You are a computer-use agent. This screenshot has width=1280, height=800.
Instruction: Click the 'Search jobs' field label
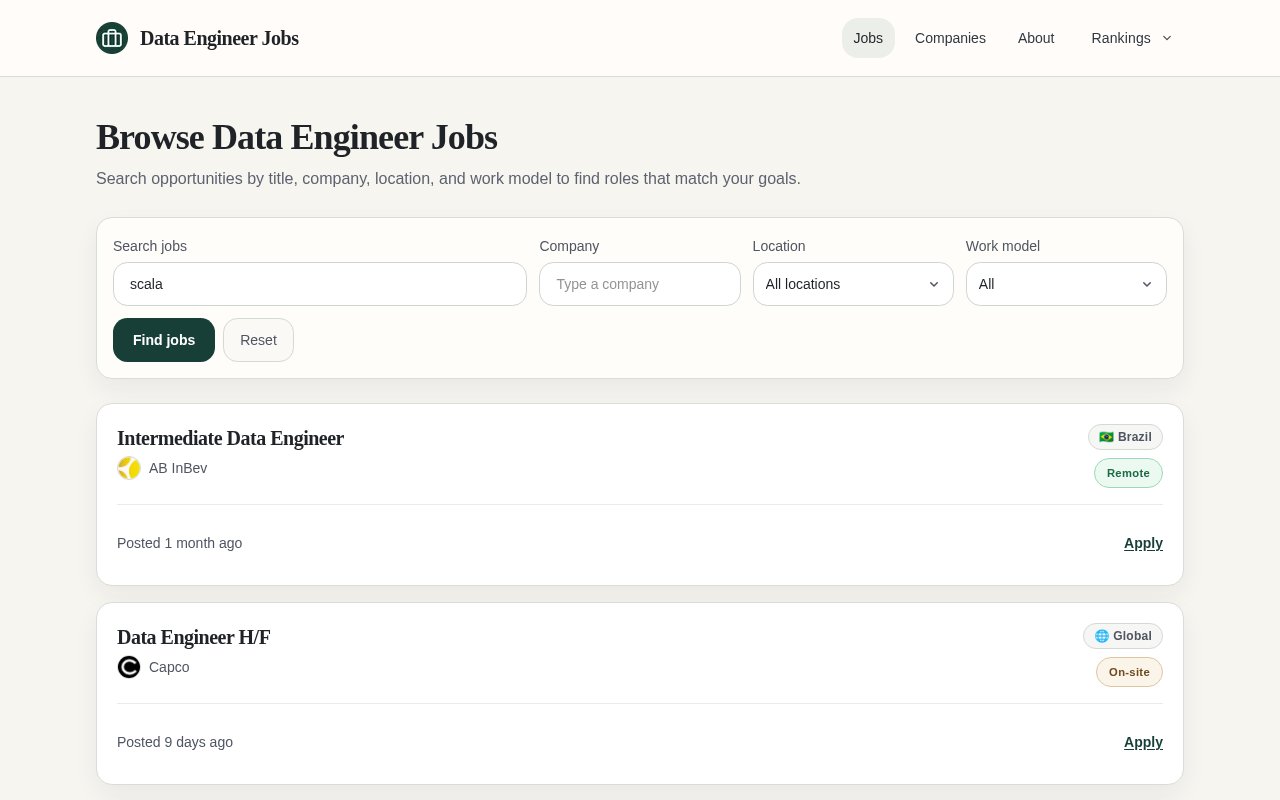pos(150,246)
